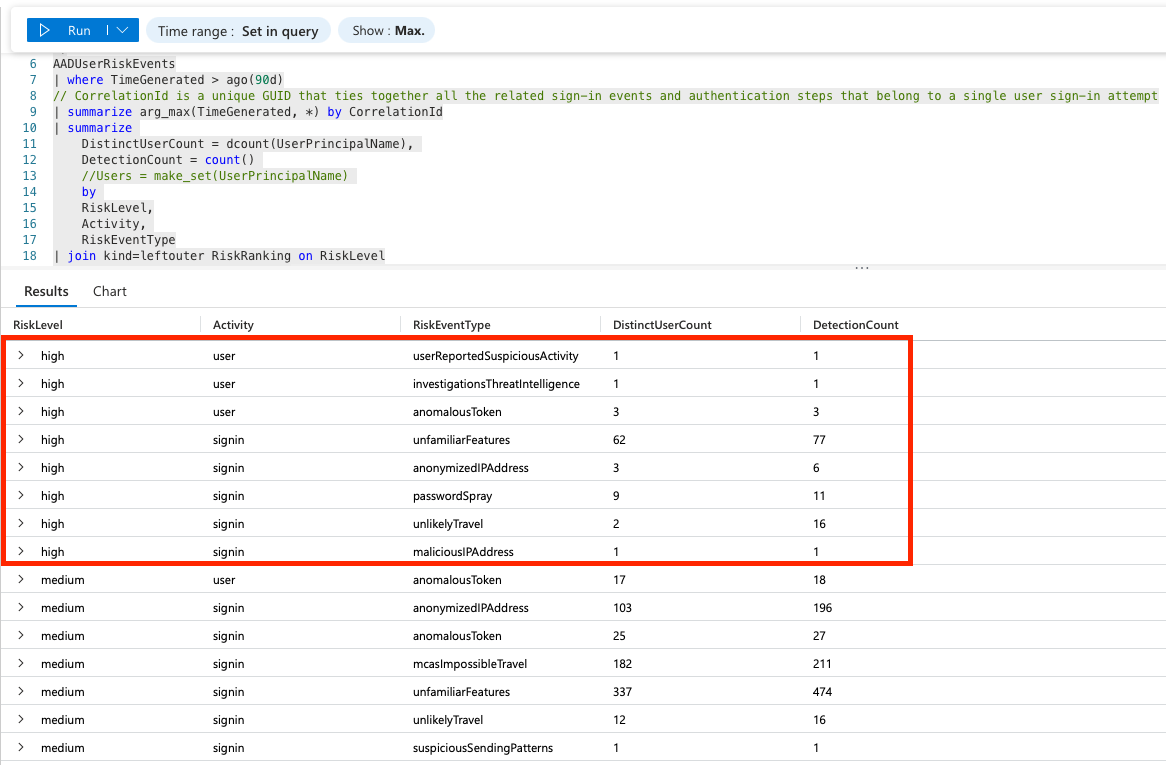Click the Run query button
This screenshot has height=765, width=1166.
66,31
